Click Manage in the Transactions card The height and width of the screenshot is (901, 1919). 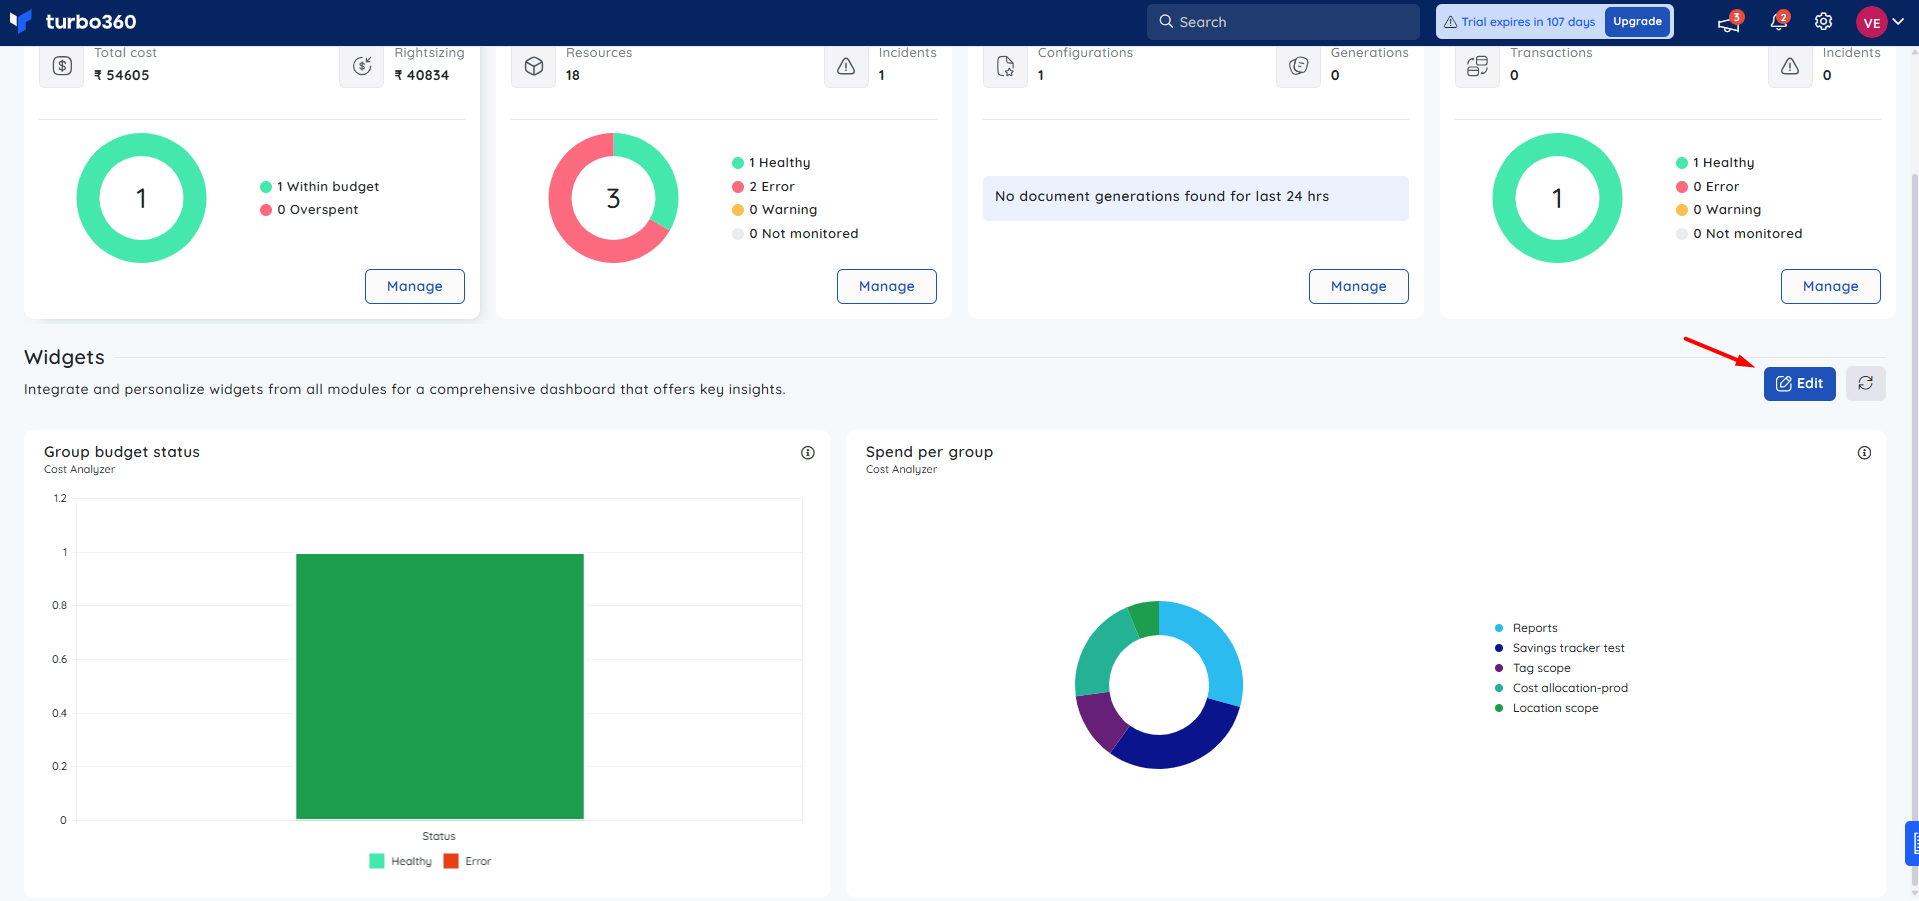[x=1831, y=286]
